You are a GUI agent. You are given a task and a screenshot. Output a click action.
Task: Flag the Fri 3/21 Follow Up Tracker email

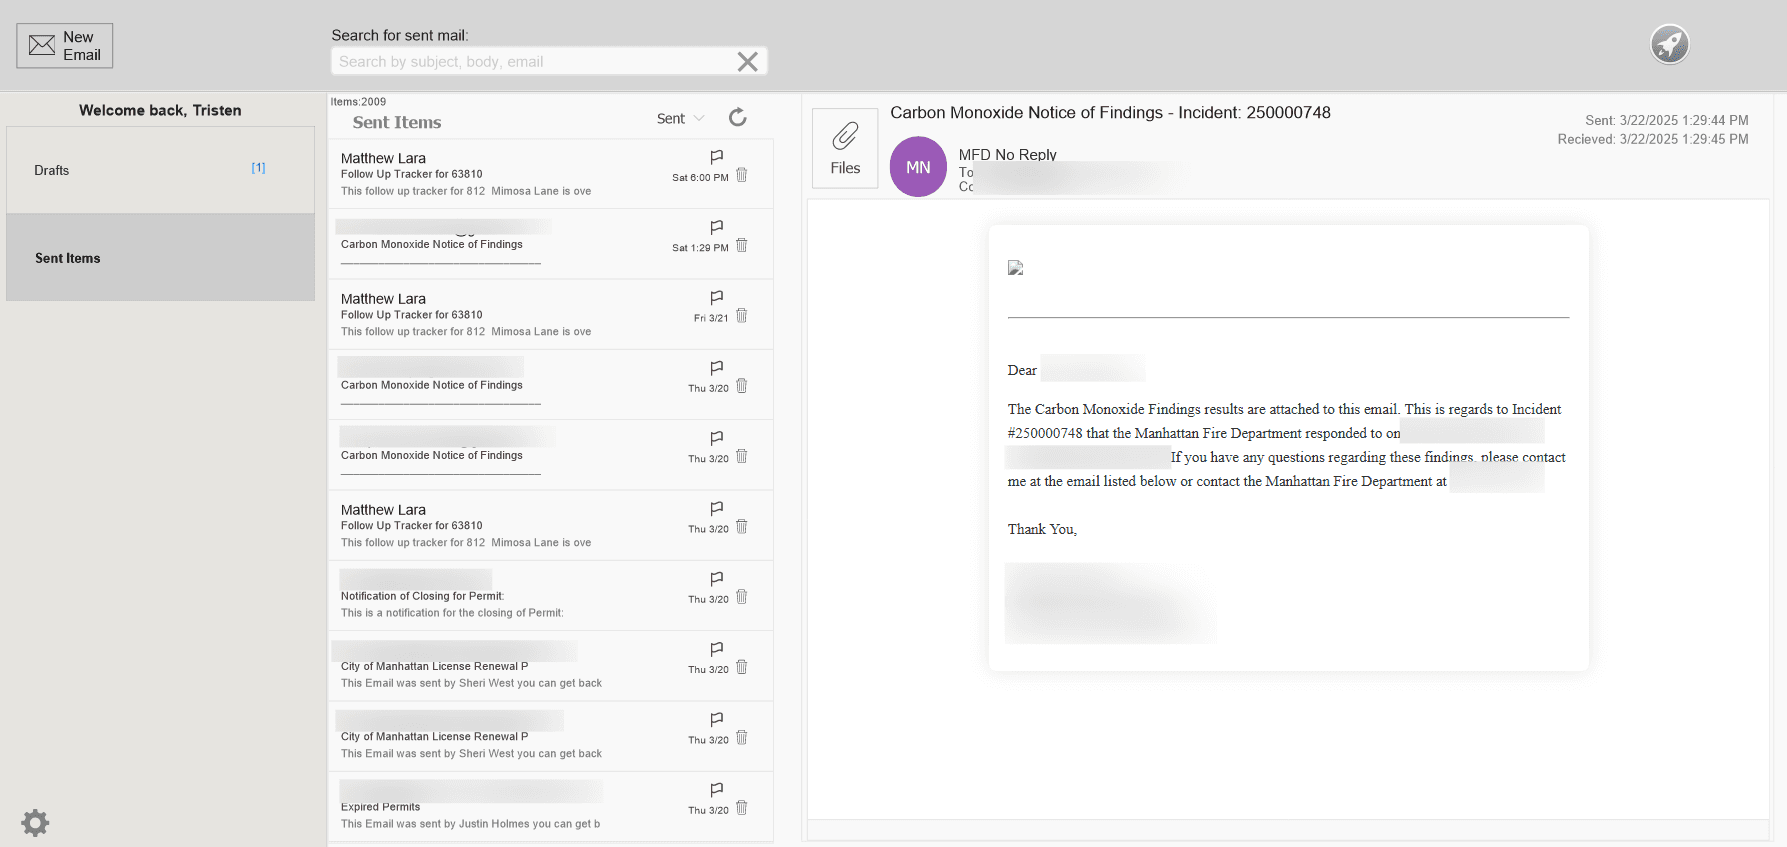716,297
